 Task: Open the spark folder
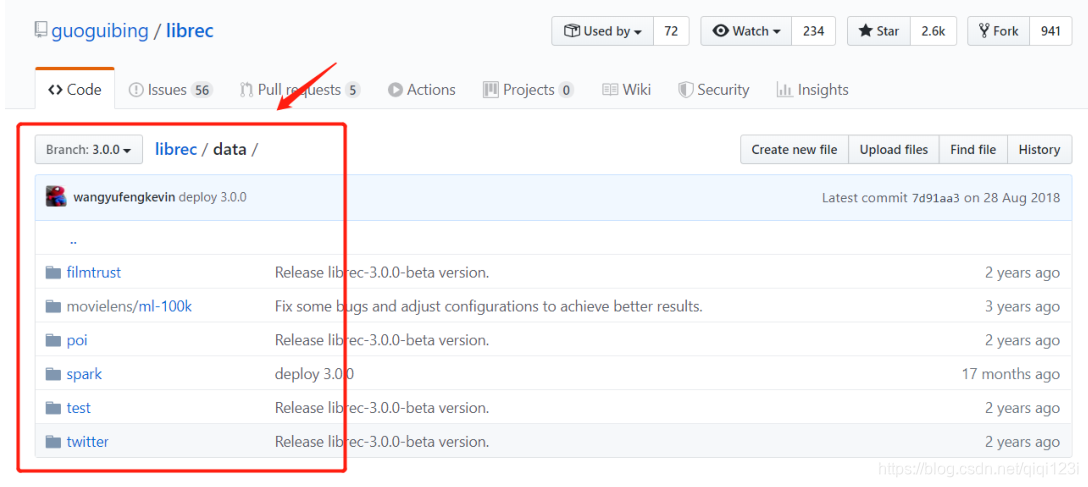point(84,375)
